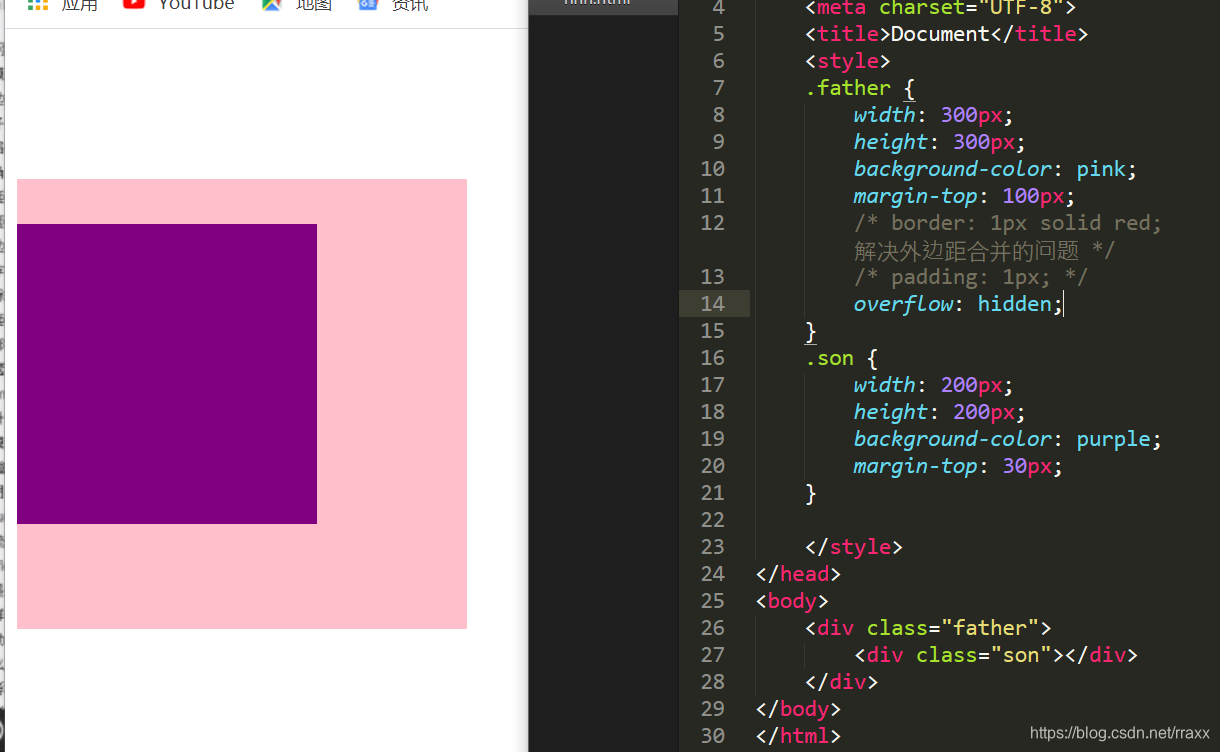Click the .son selector
1220x752 pixels.
pyautogui.click(x=830, y=358)
